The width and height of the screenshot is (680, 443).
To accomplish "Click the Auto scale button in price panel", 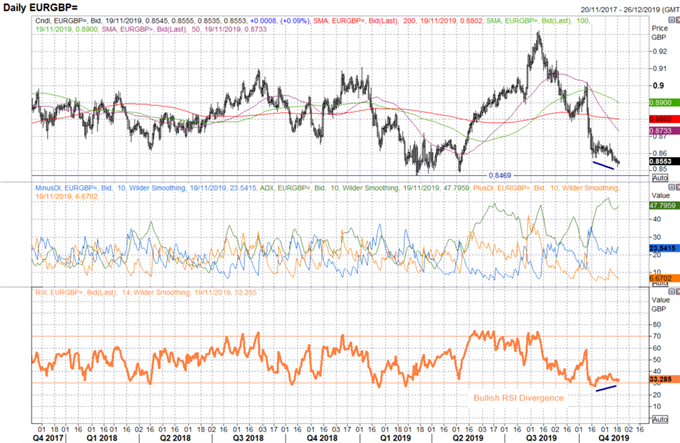I will [660, 178].
